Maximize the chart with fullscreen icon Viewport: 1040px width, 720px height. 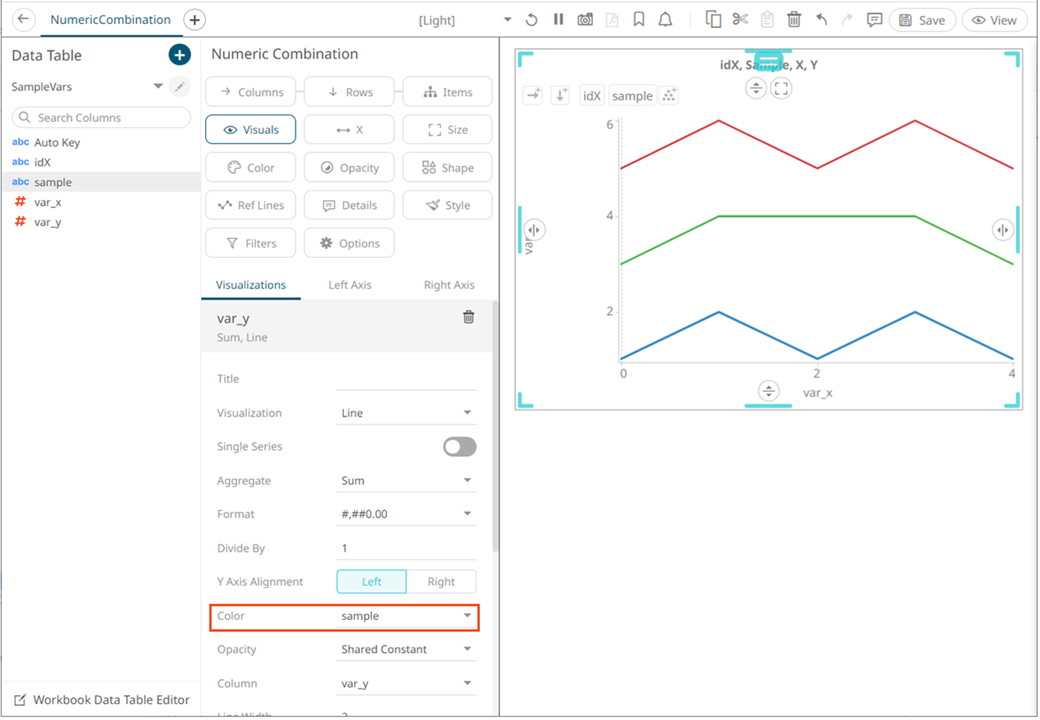click(781, 88)
